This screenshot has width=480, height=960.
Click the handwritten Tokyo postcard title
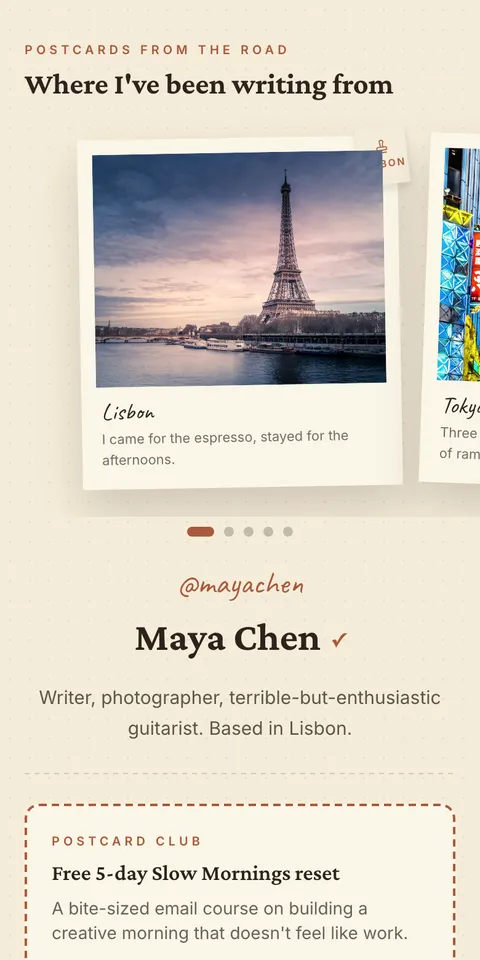(461, 407)
